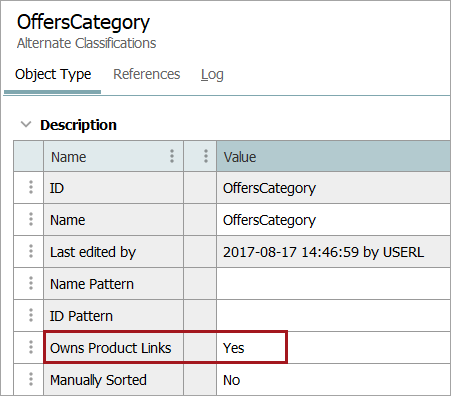
Task: Click the OffersCategory page title
Action: tap(83, 22)
